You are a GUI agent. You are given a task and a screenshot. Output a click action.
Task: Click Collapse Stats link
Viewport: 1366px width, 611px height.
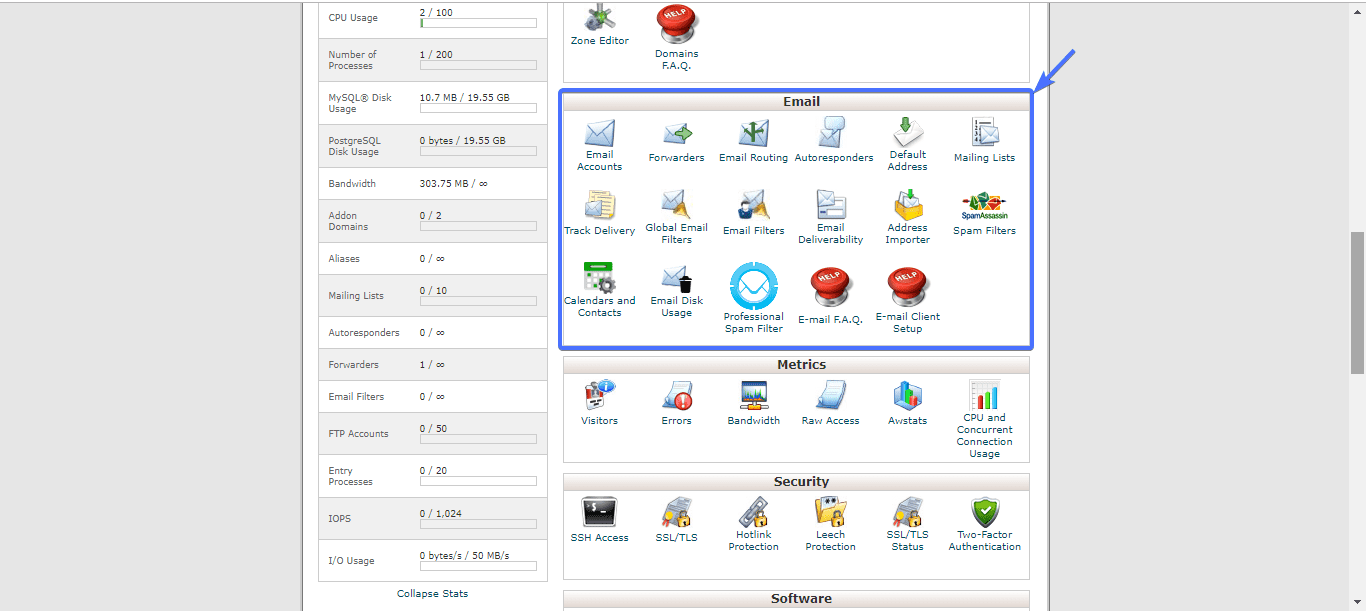pos(432,593)
